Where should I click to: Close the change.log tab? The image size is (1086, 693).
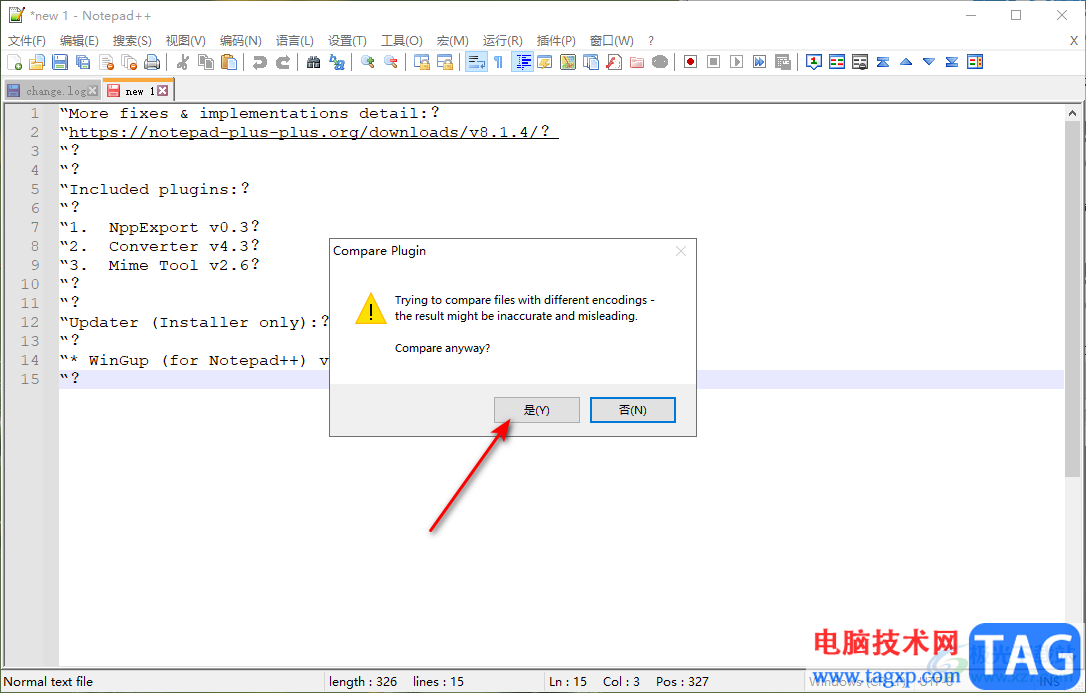pyautogui.click(x=93, y=91)
